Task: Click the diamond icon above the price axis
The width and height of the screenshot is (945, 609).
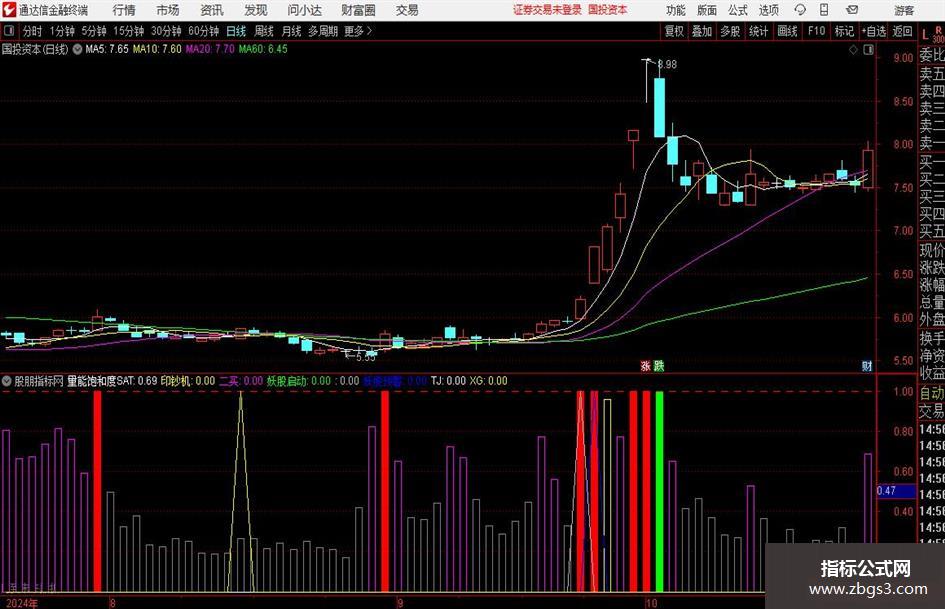Action: click(853, 50)
